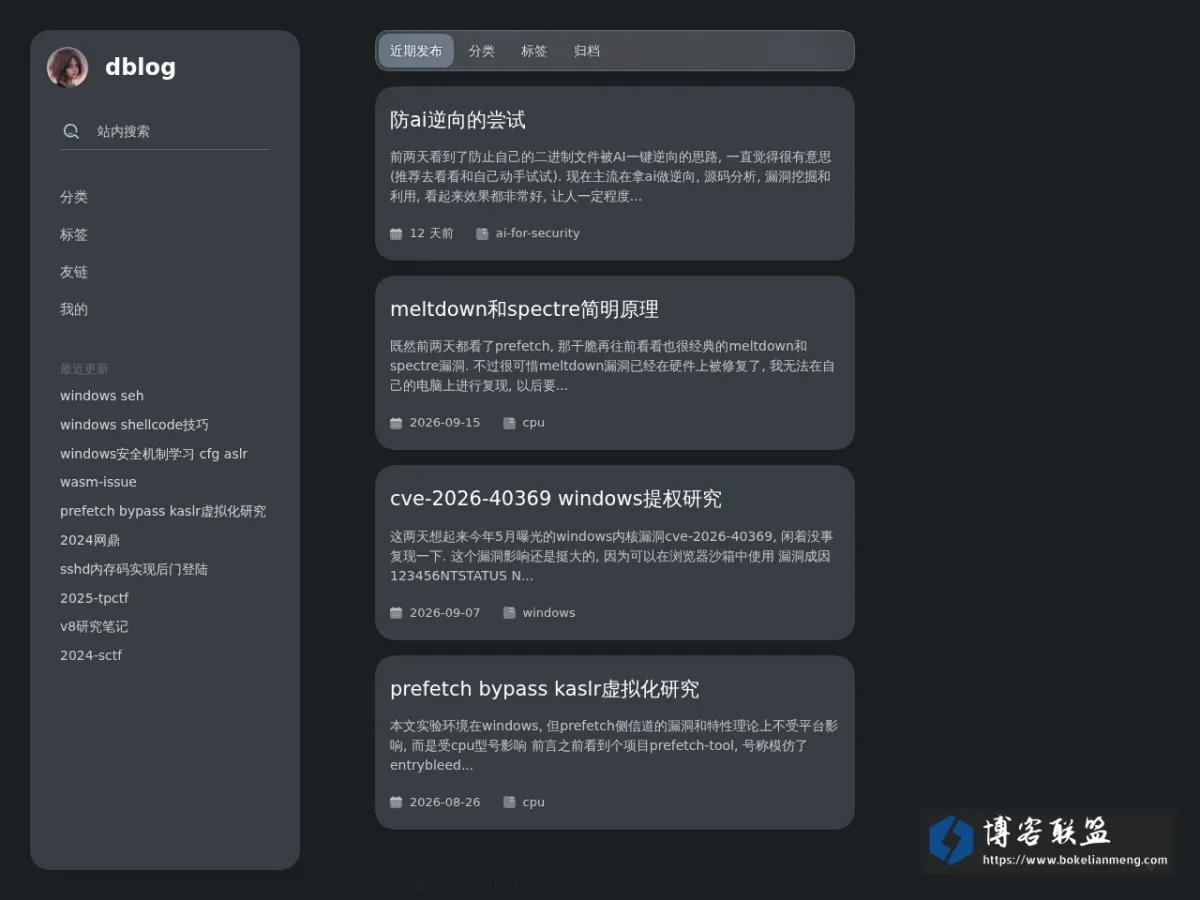The height and width of the screenshot is (900, 1200).
Task: Click the 防ai逆向 article summary text
Action: pos(611,177)
